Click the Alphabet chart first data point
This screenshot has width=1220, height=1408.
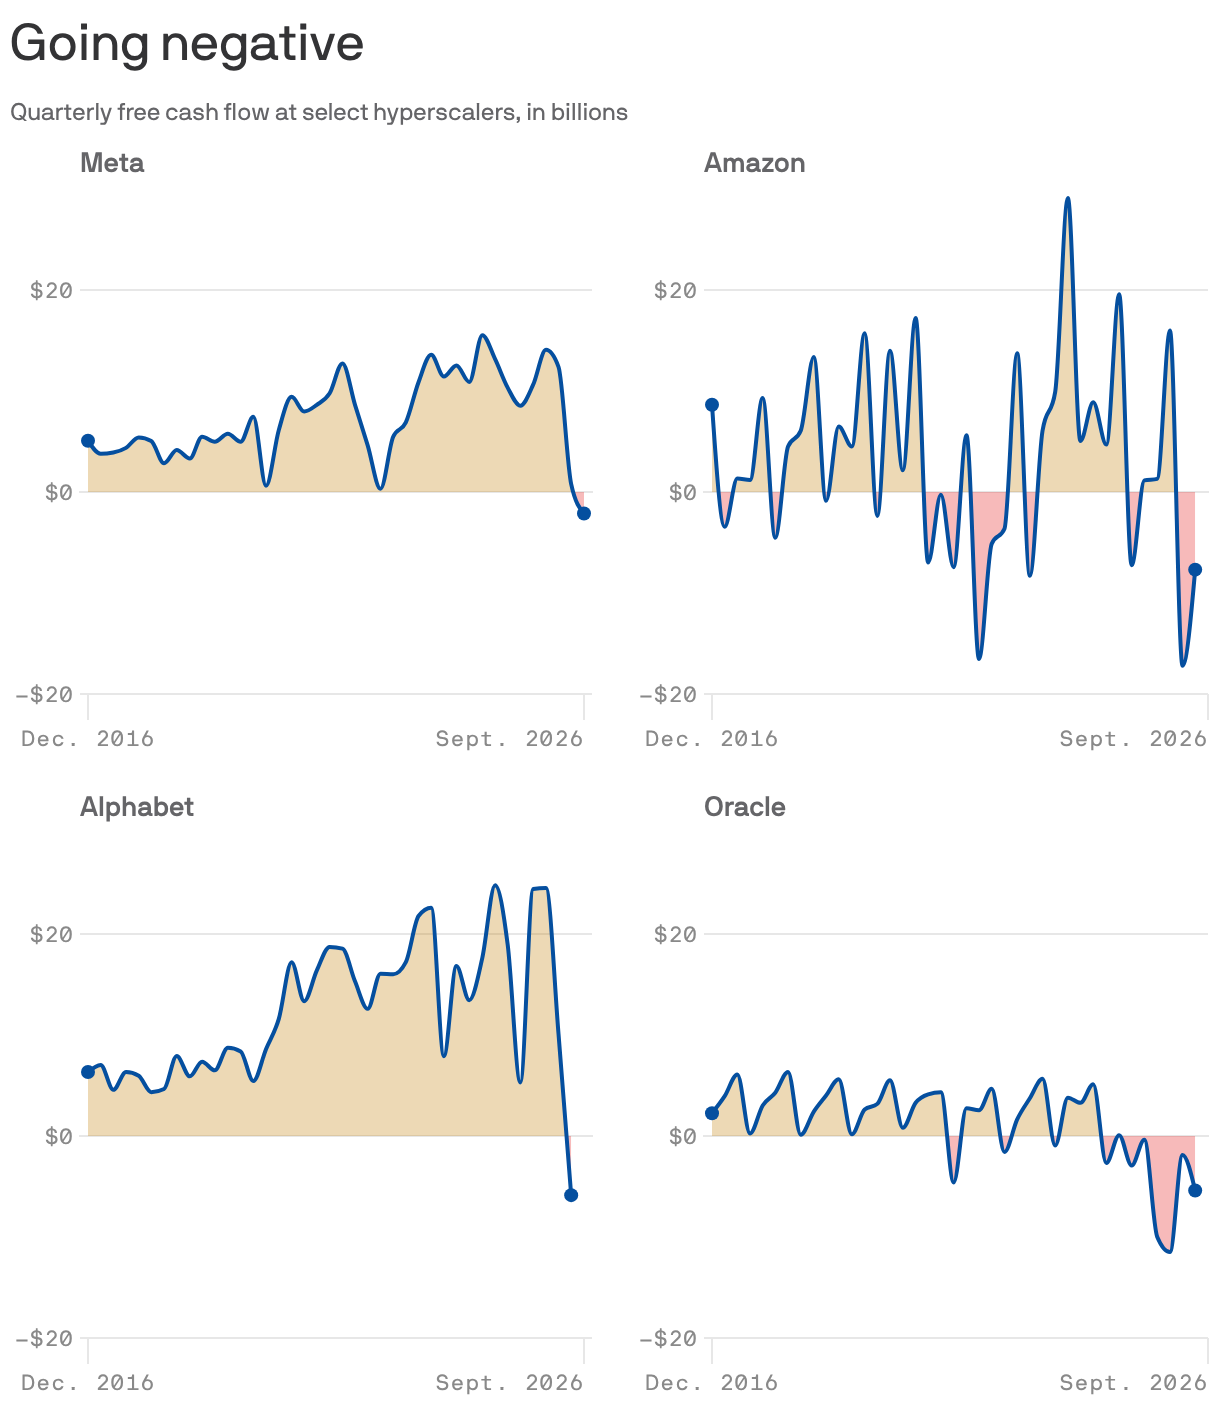pos(88,1072)
